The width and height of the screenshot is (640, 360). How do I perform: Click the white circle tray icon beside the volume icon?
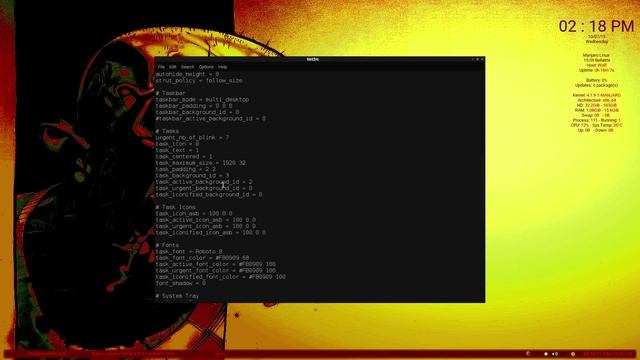[546, 354]
